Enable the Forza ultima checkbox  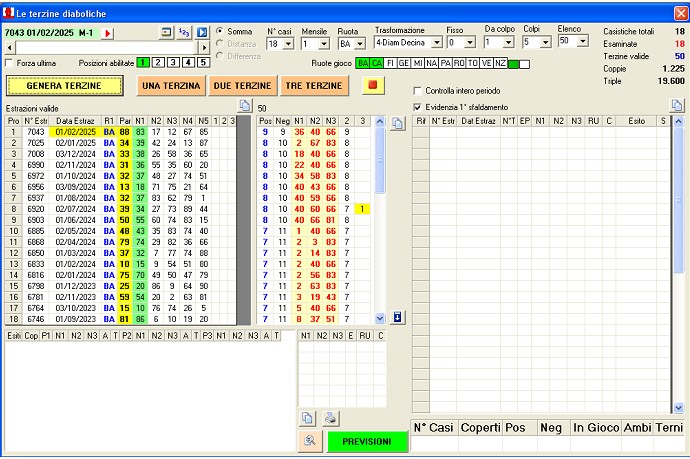pos(10,63)
